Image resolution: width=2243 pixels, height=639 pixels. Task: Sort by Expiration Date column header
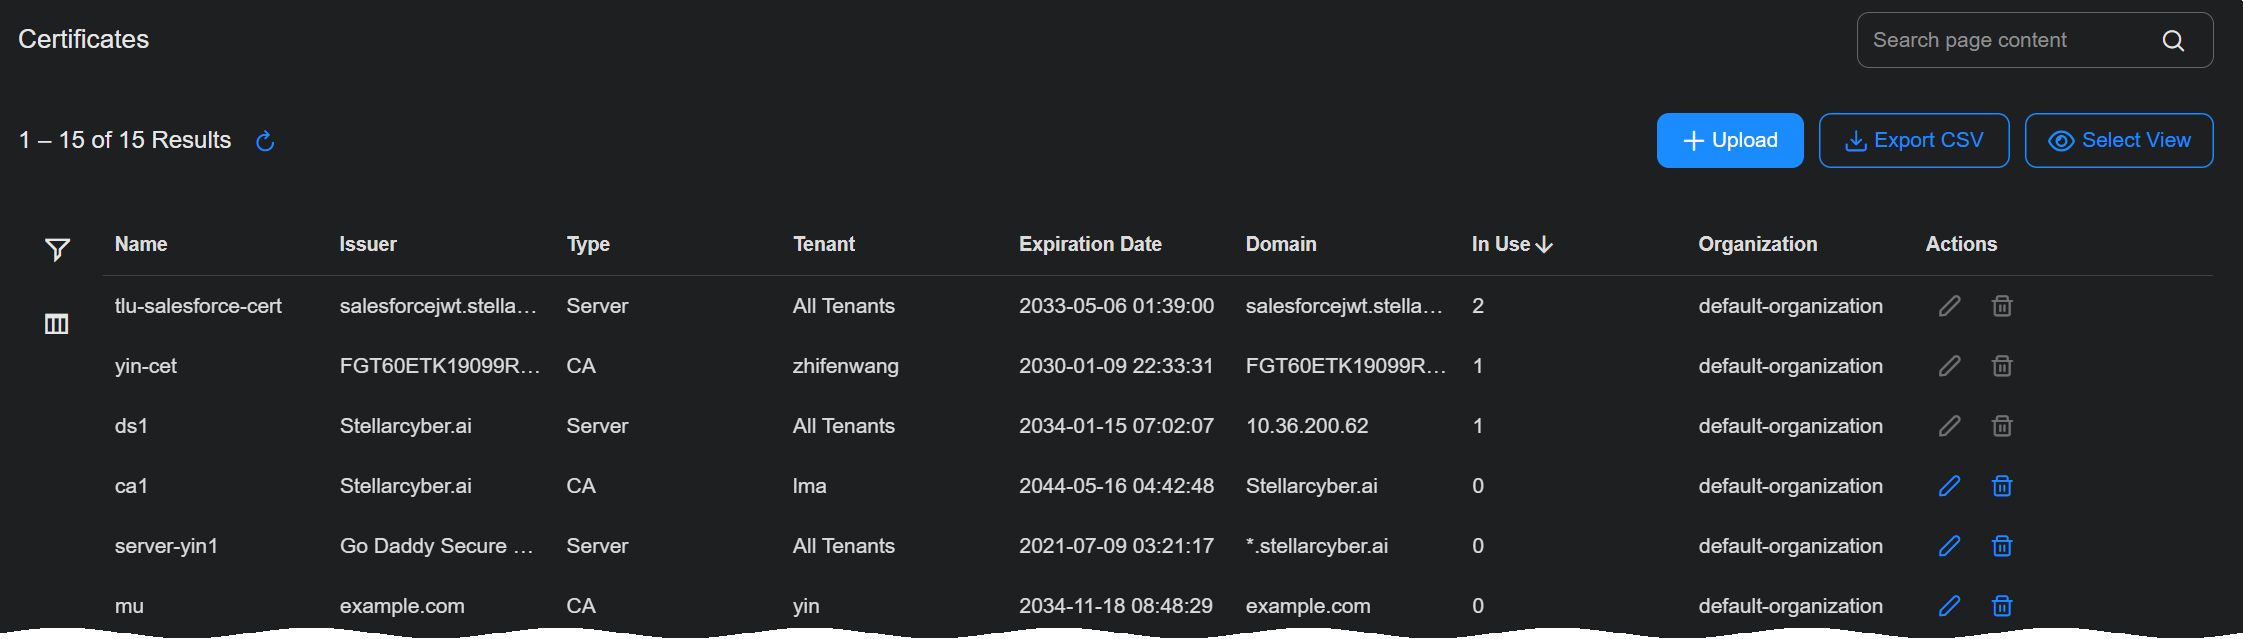1090,244
